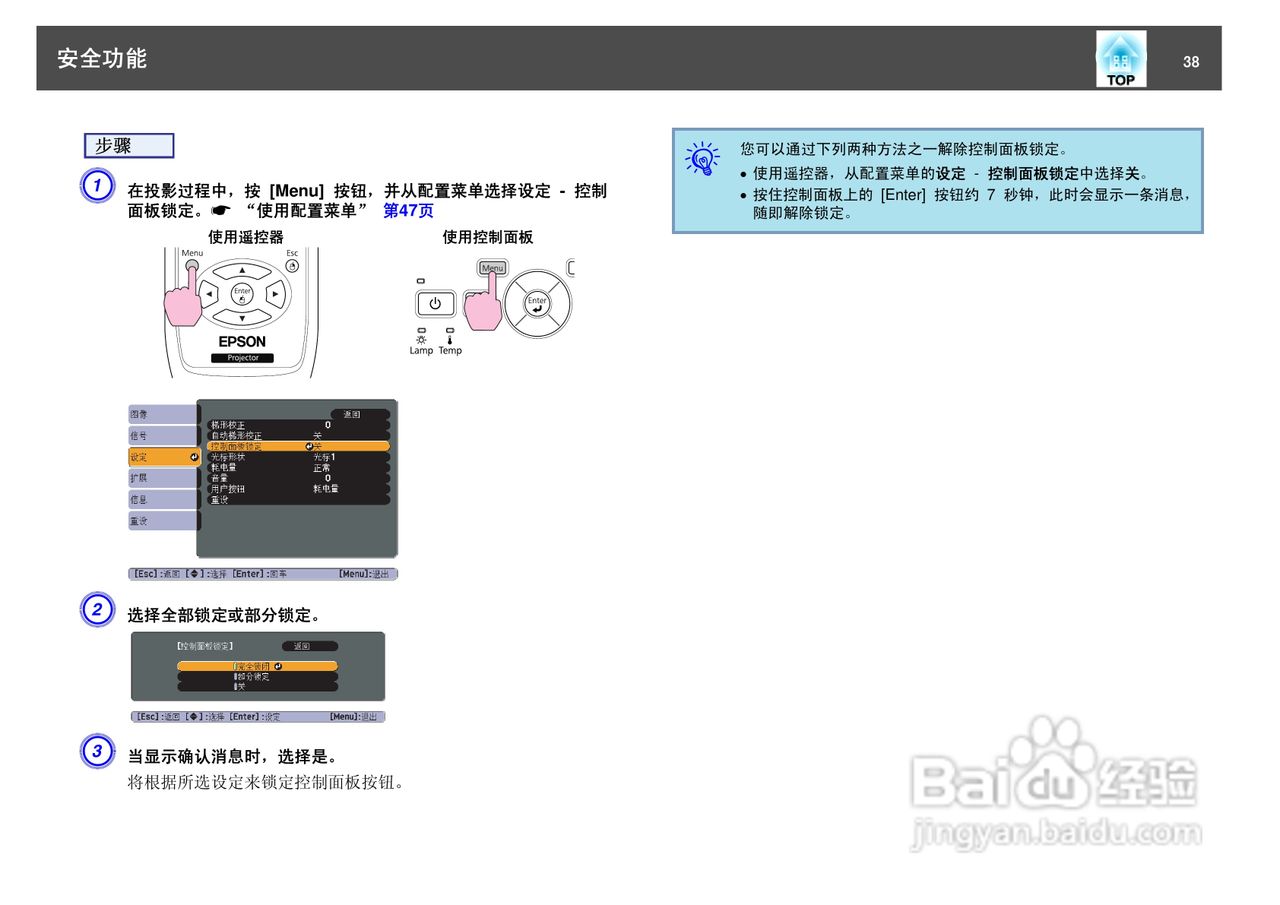Click the Lamp indicator on the control panel

click(x=421, y=340)
